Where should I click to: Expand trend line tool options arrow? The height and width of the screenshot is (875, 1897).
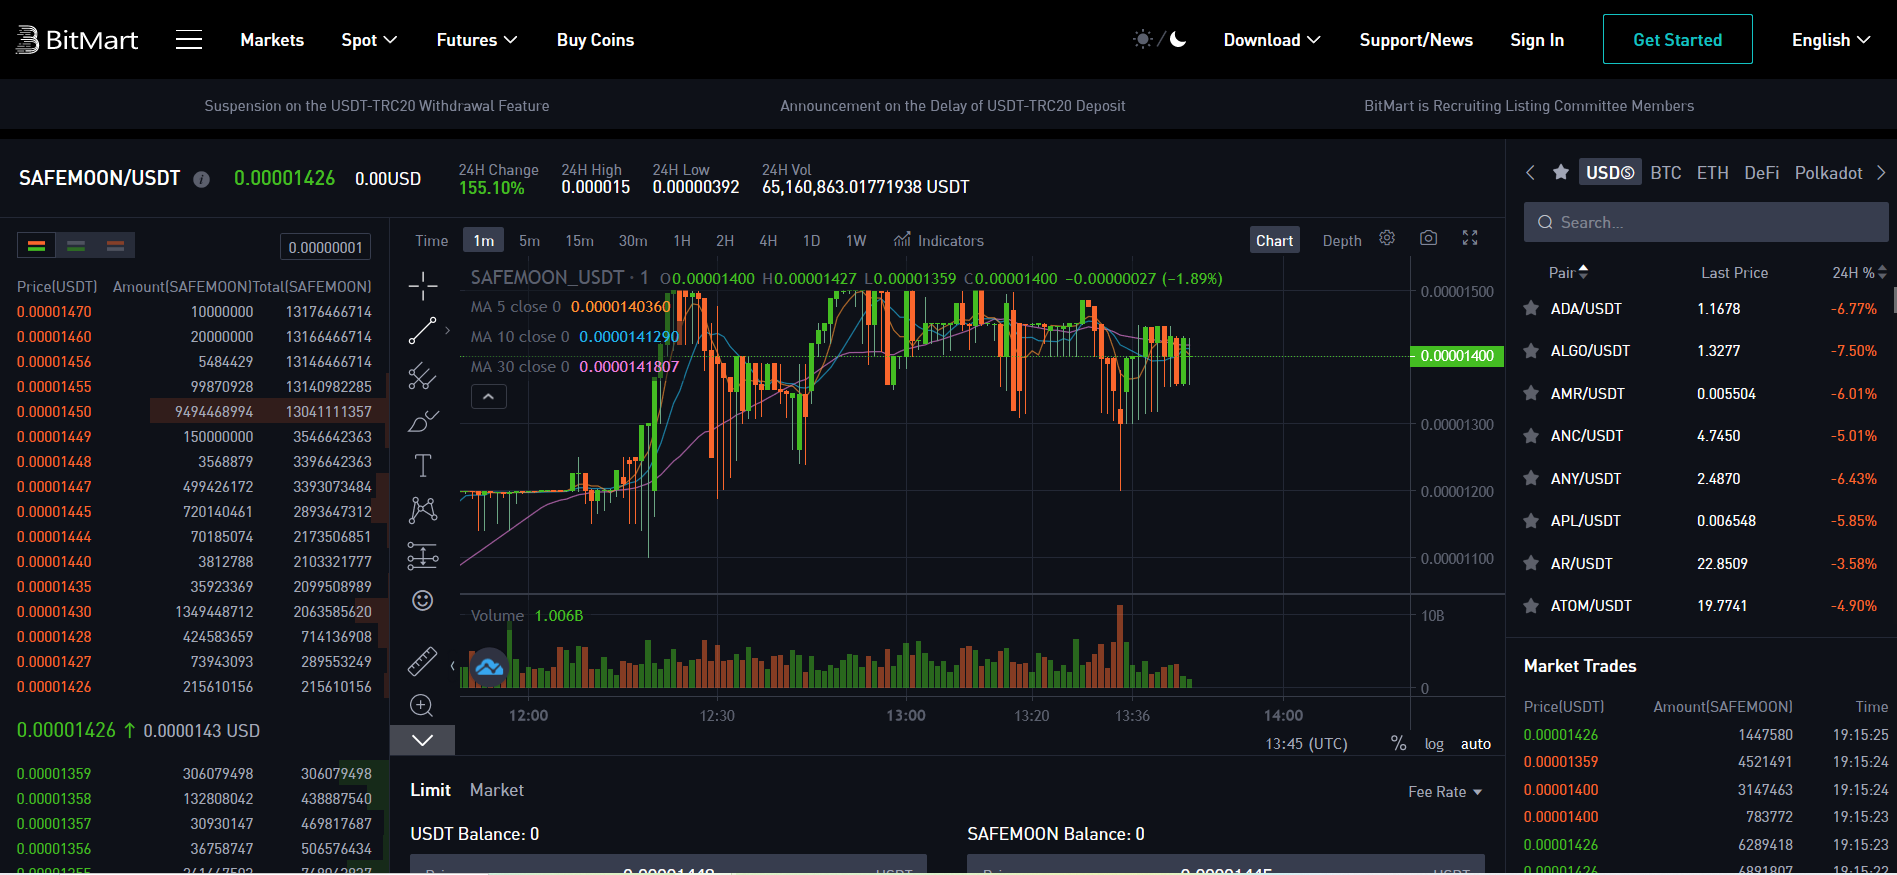coord(447,331)
